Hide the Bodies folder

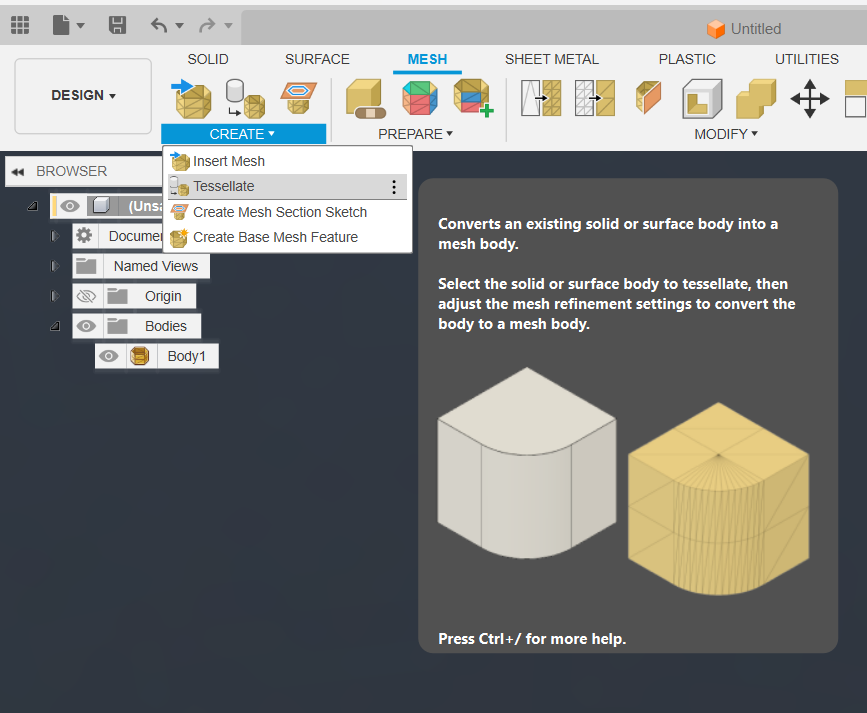pos(86,326)
